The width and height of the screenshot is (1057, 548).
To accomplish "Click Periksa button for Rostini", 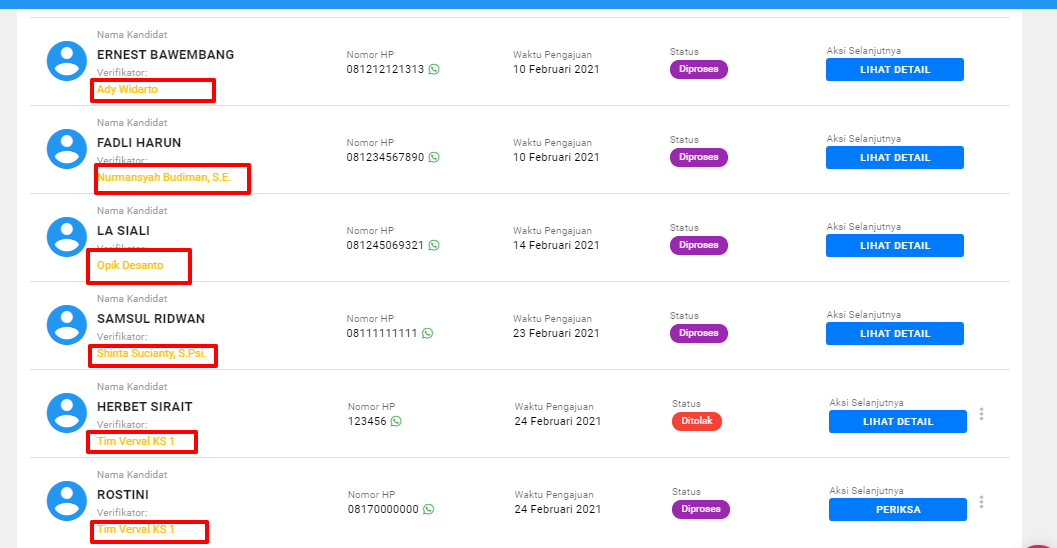I will coord(897,510).
